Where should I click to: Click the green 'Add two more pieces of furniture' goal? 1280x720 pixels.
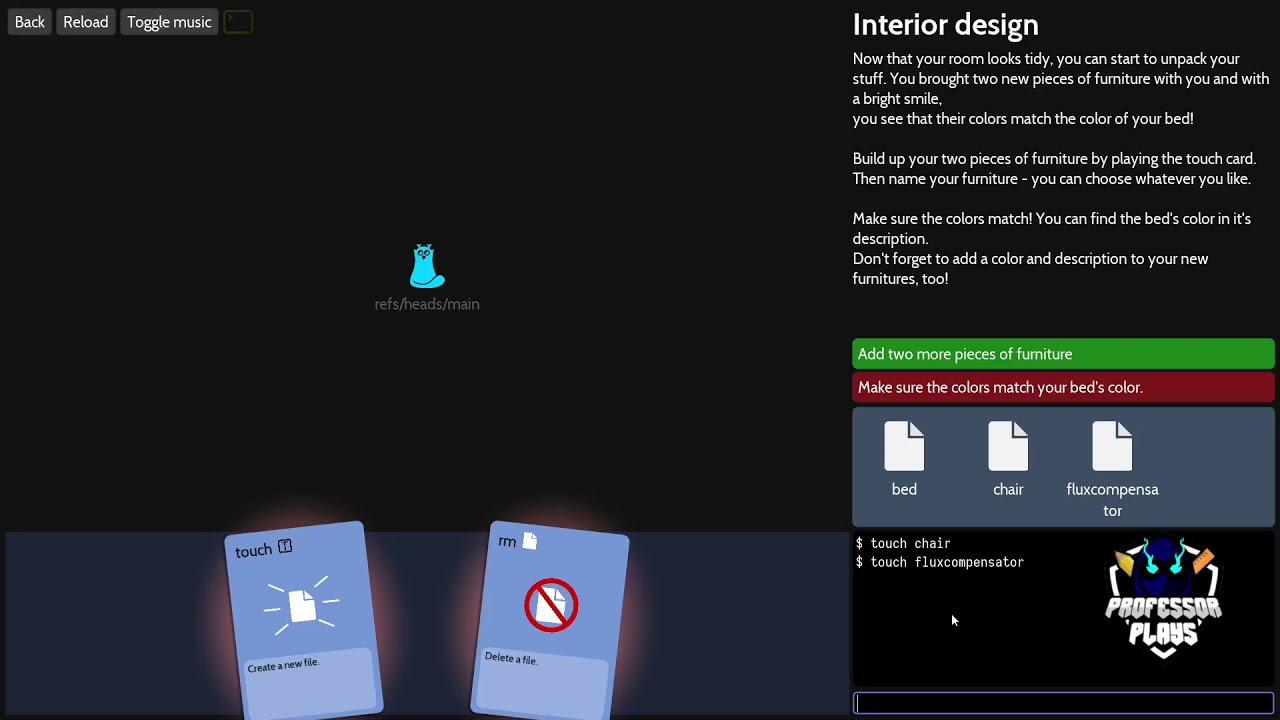(1063, 354)
